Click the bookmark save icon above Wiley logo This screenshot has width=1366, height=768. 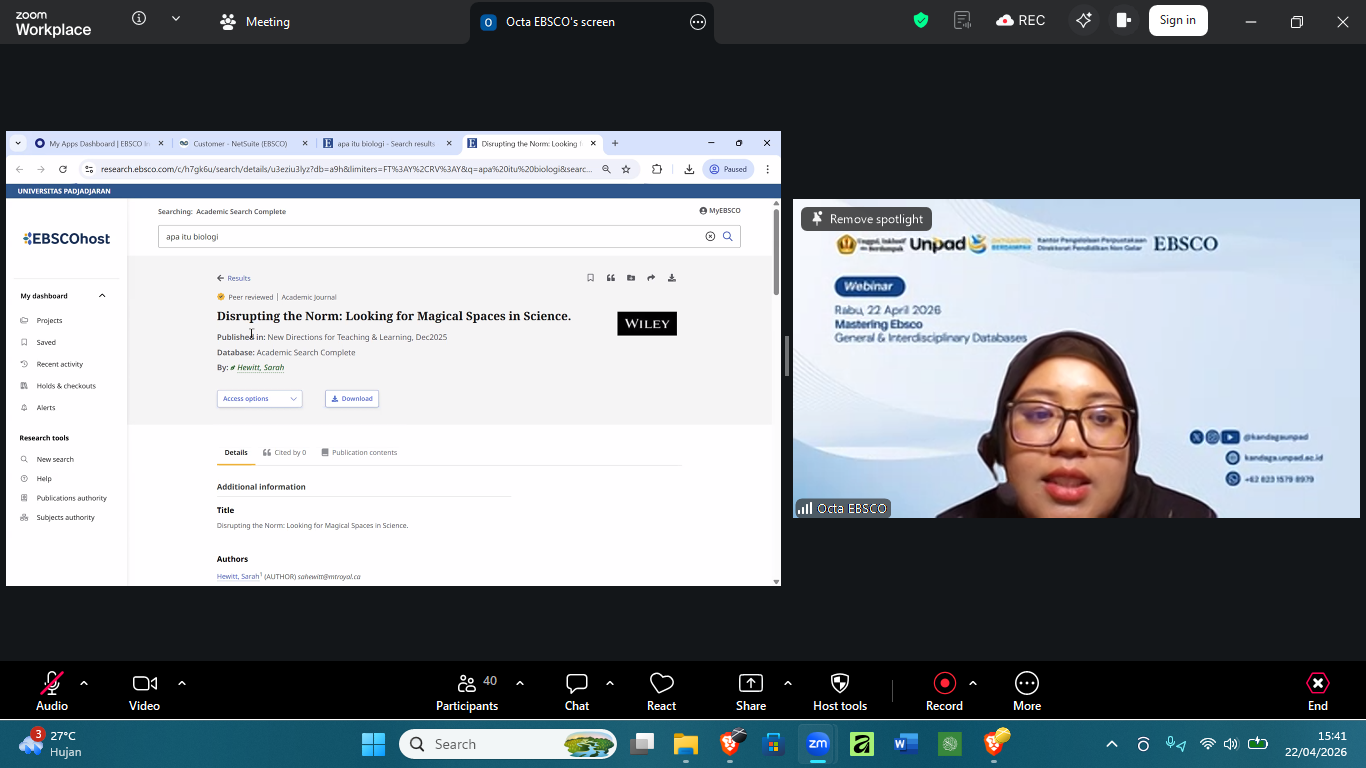tap(590, 278)
